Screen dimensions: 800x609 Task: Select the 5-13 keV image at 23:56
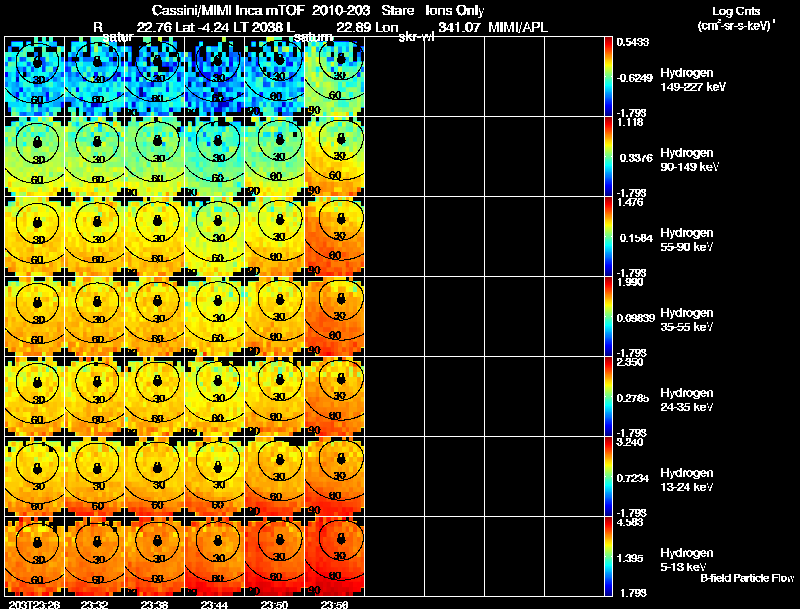point(335,556)
